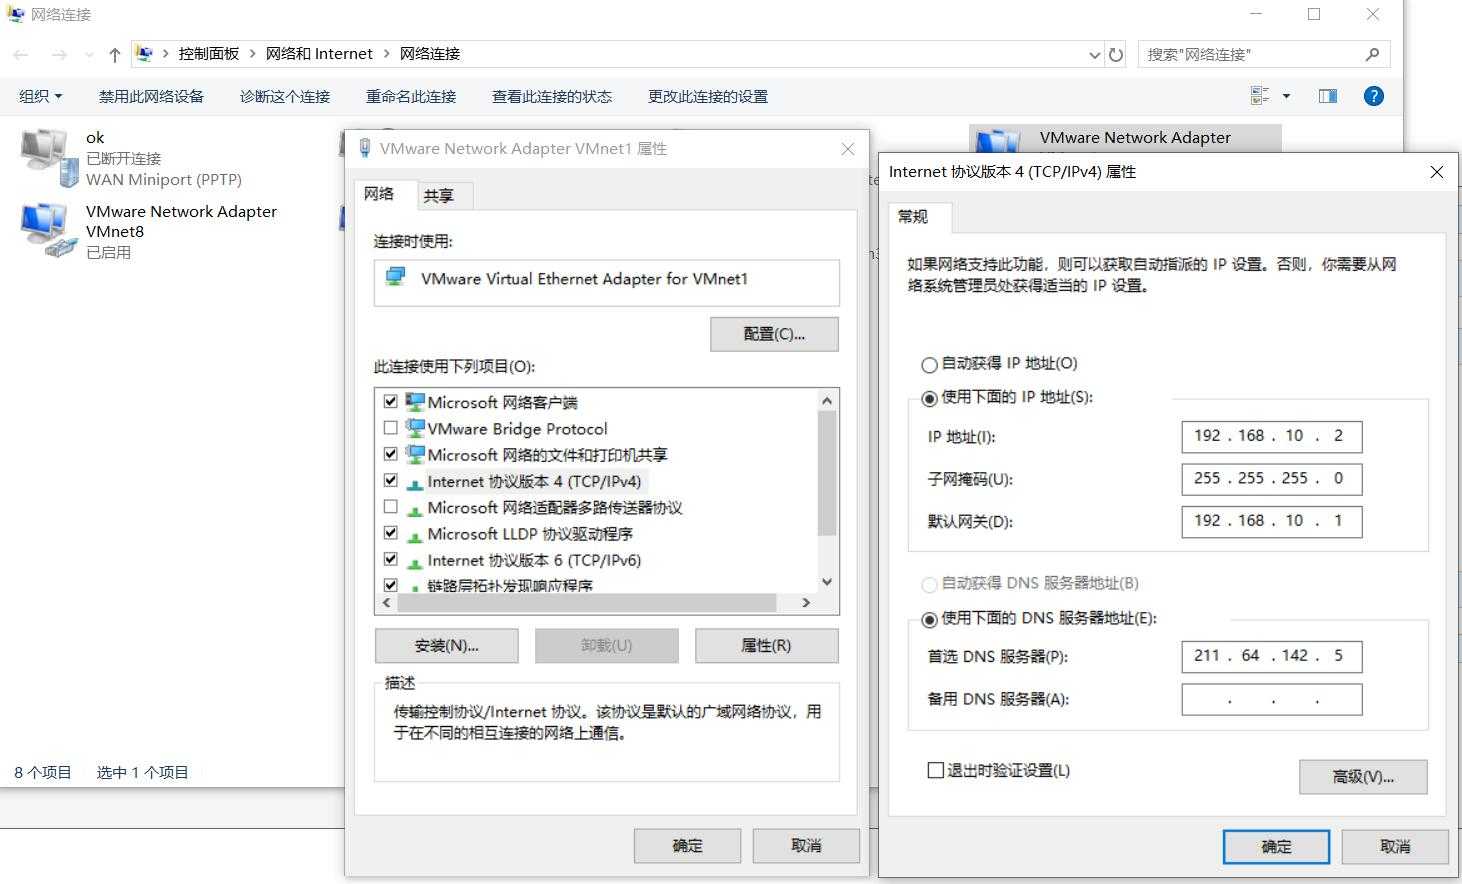Toggle Internet 协议版本 4 checkbox

click(x=390, y=481)
